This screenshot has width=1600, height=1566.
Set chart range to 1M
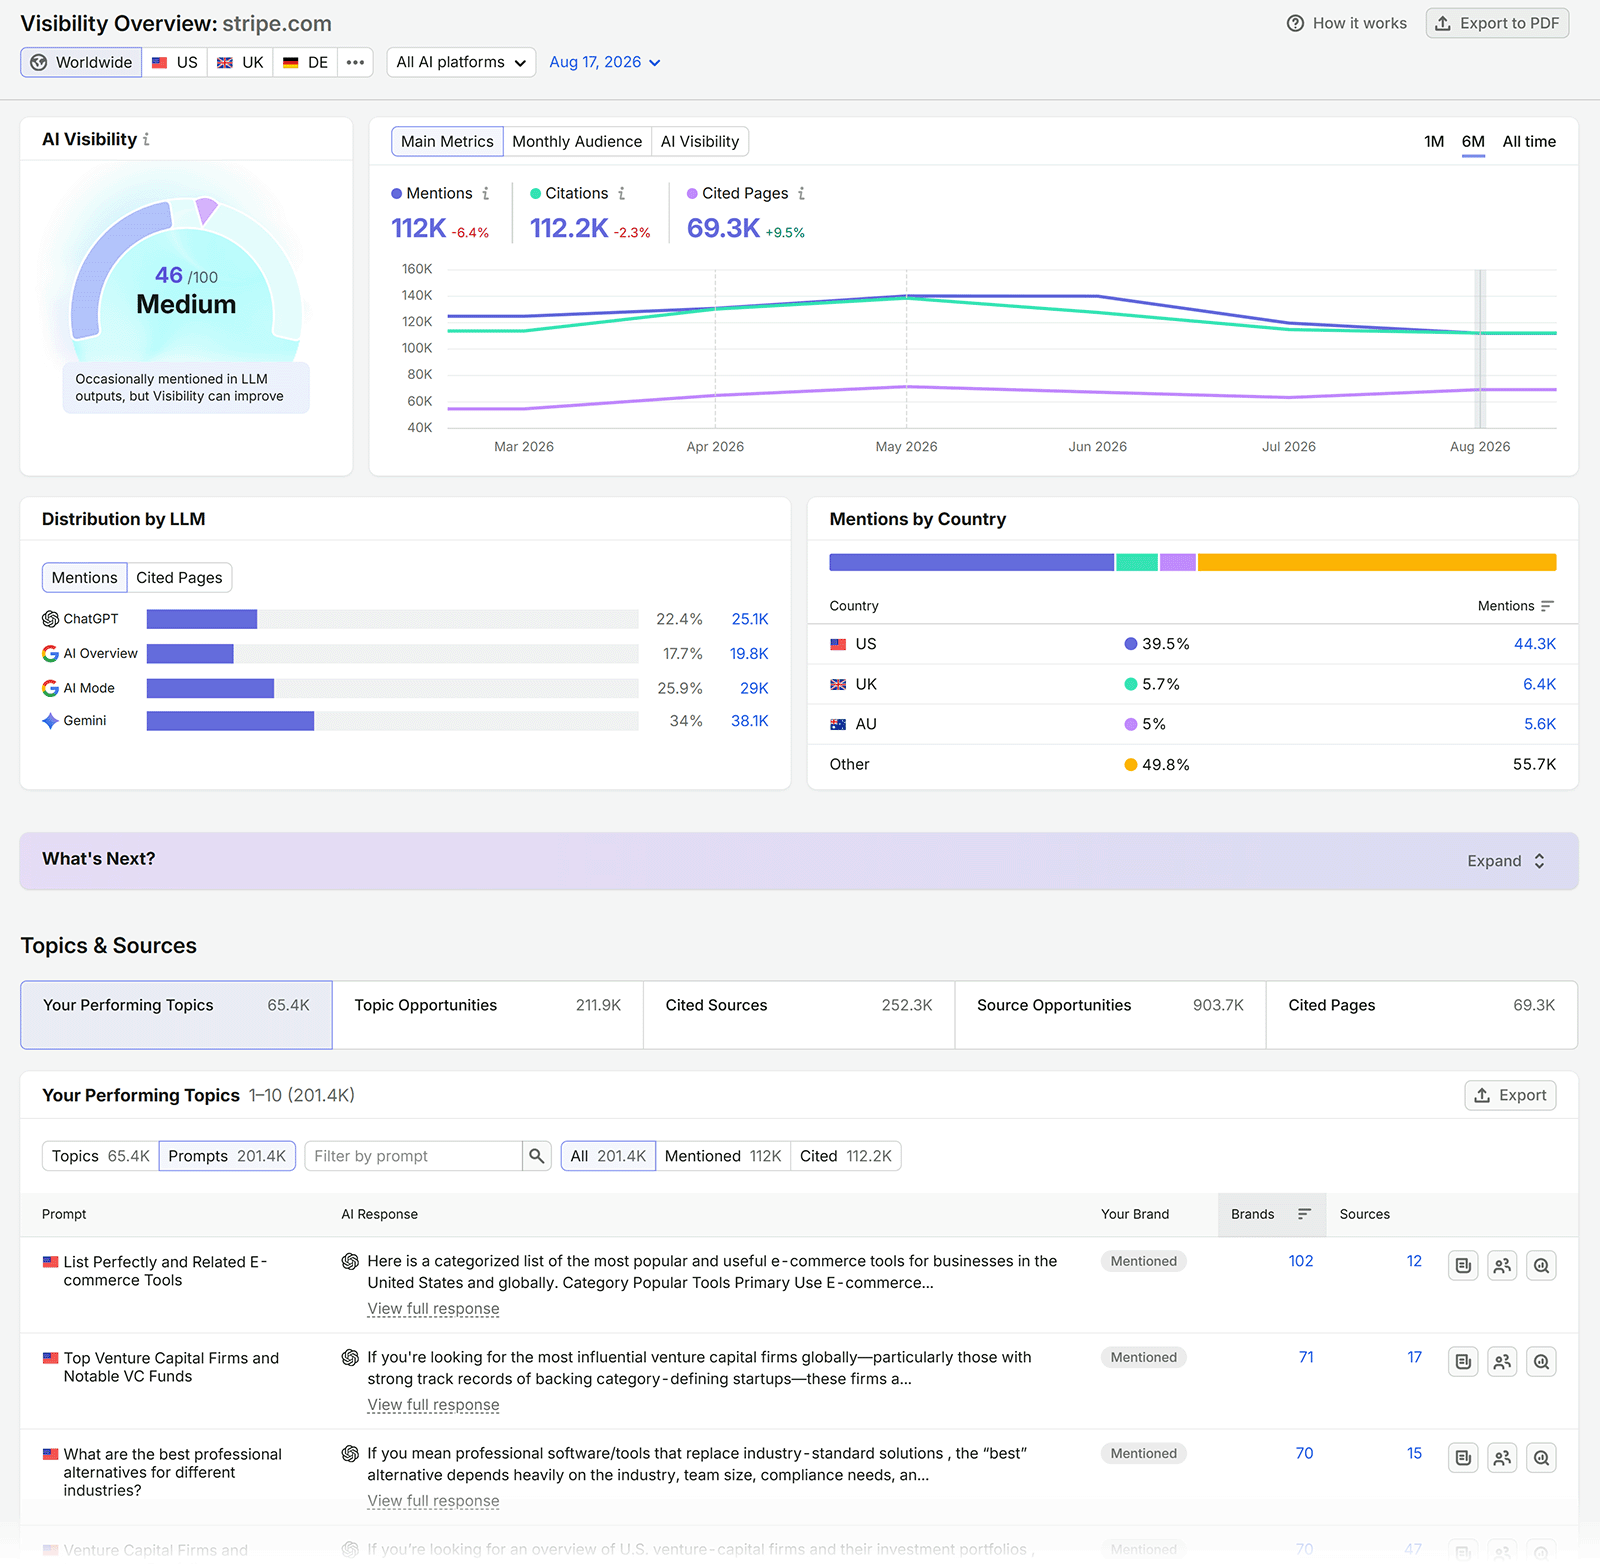tap(1434, 142)
